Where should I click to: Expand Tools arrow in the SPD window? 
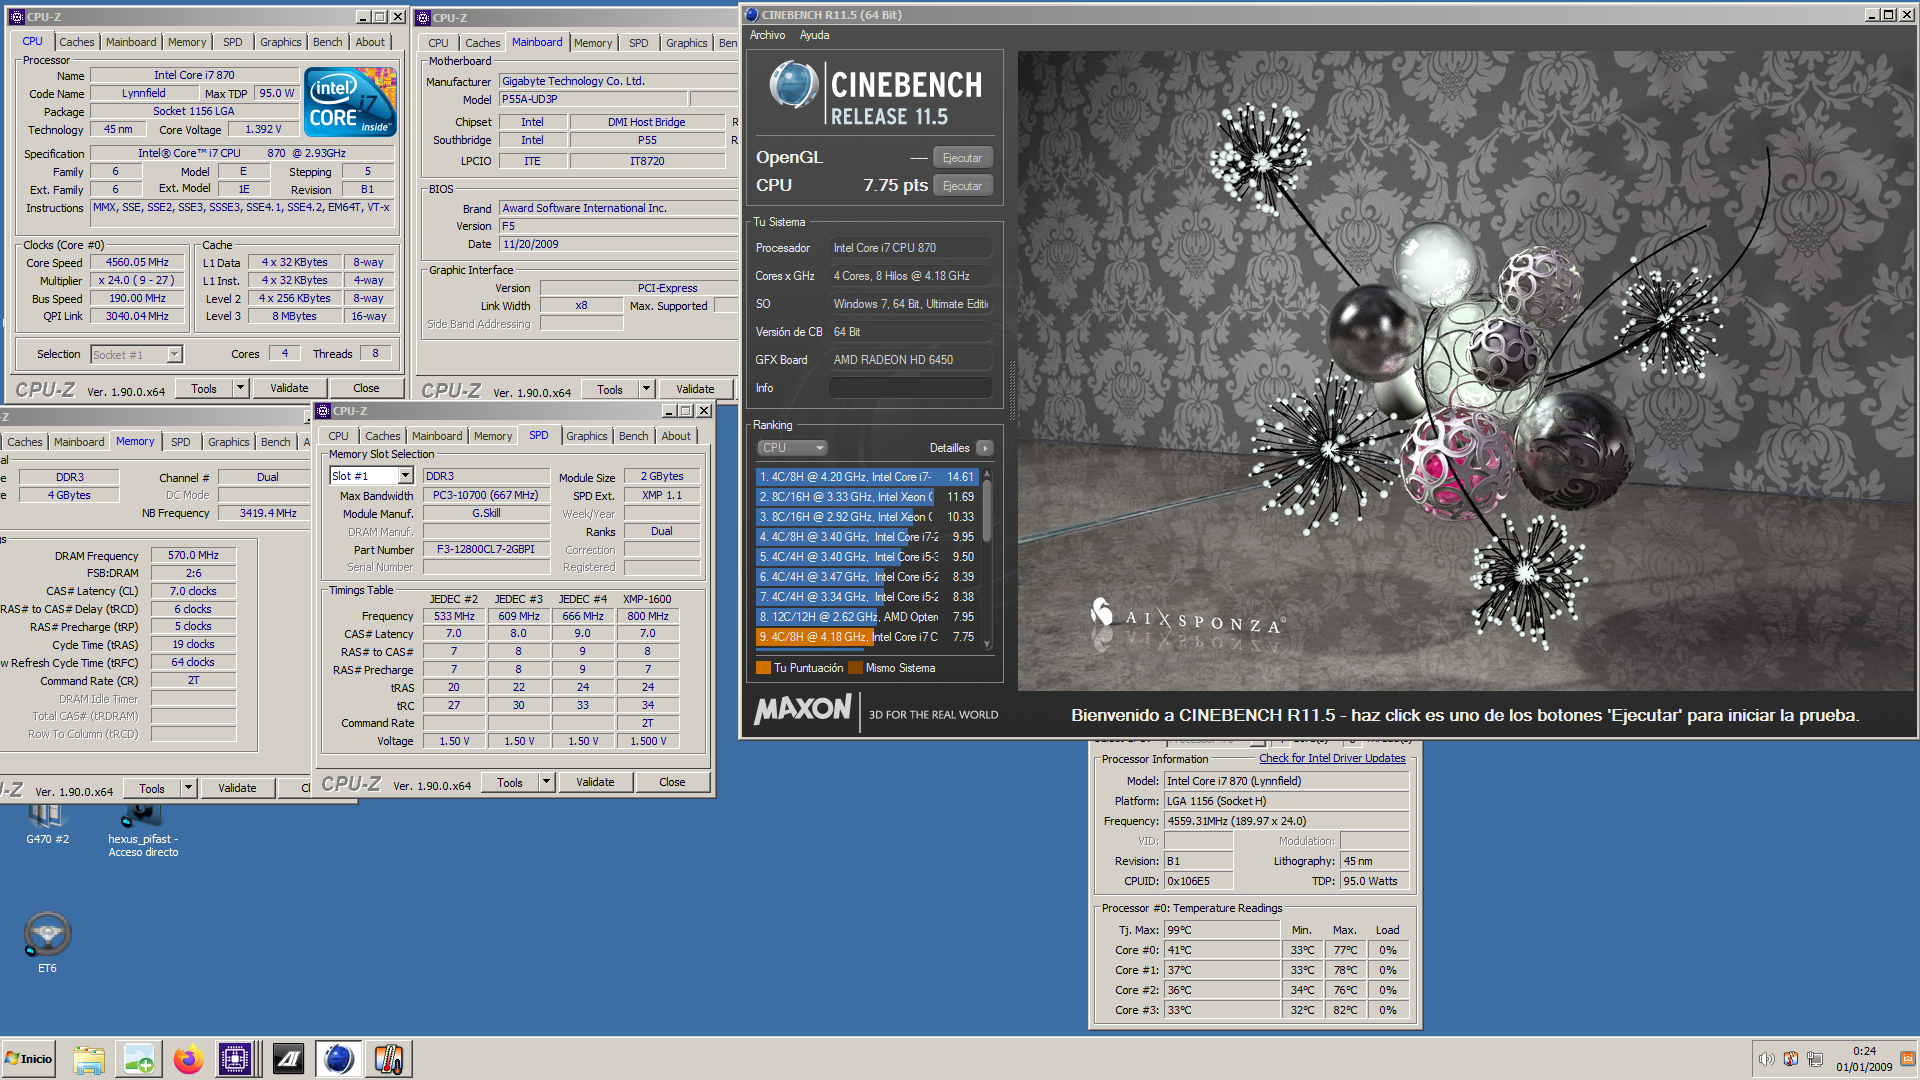coord(546,782)
